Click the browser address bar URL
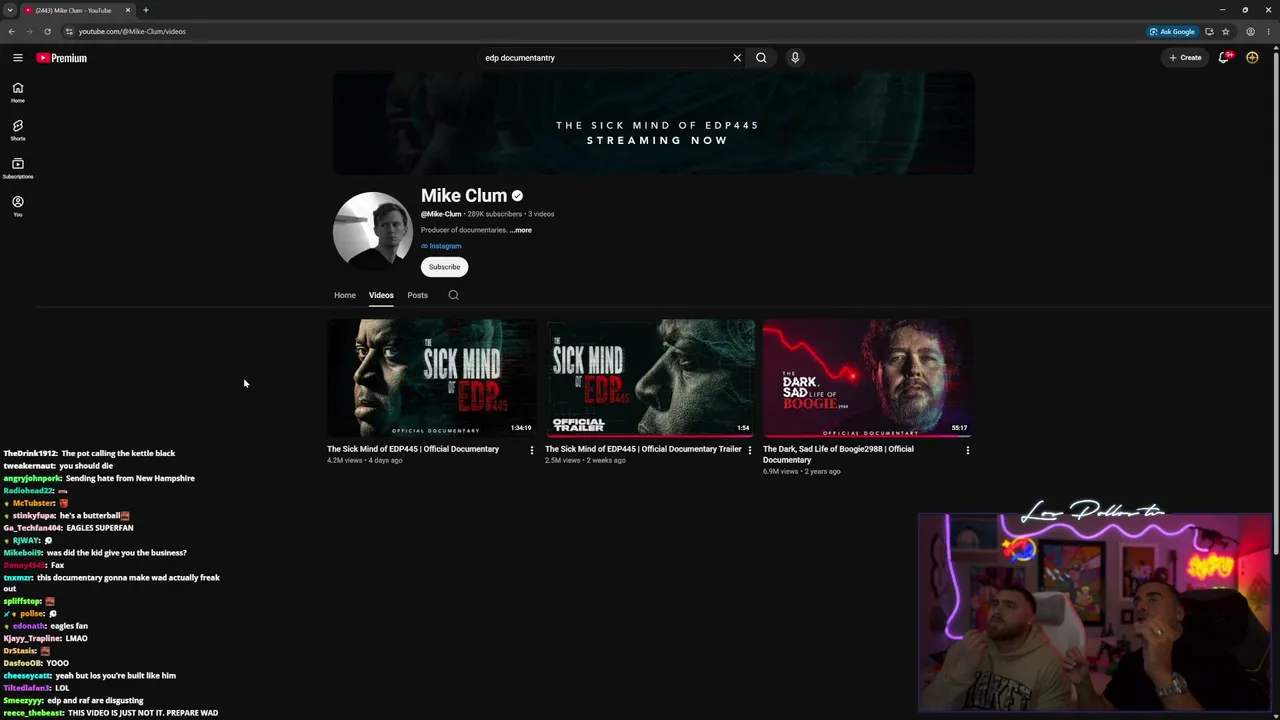The height and width of the screenshot is (720, 1280). tap(132, 31)
